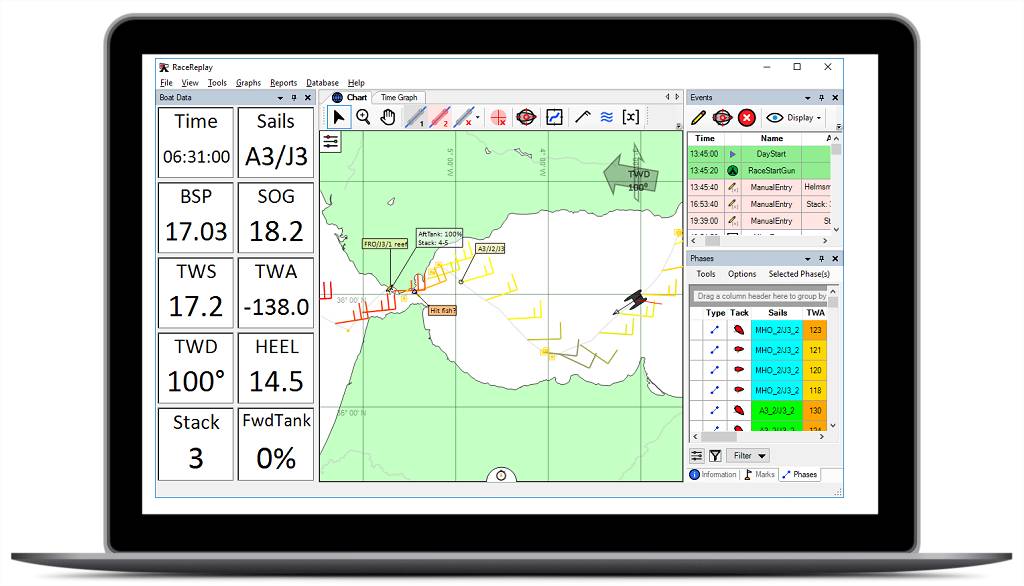Delete event with red X button
The height and width of the screenshot is (586, 1024).
[746, 117]
